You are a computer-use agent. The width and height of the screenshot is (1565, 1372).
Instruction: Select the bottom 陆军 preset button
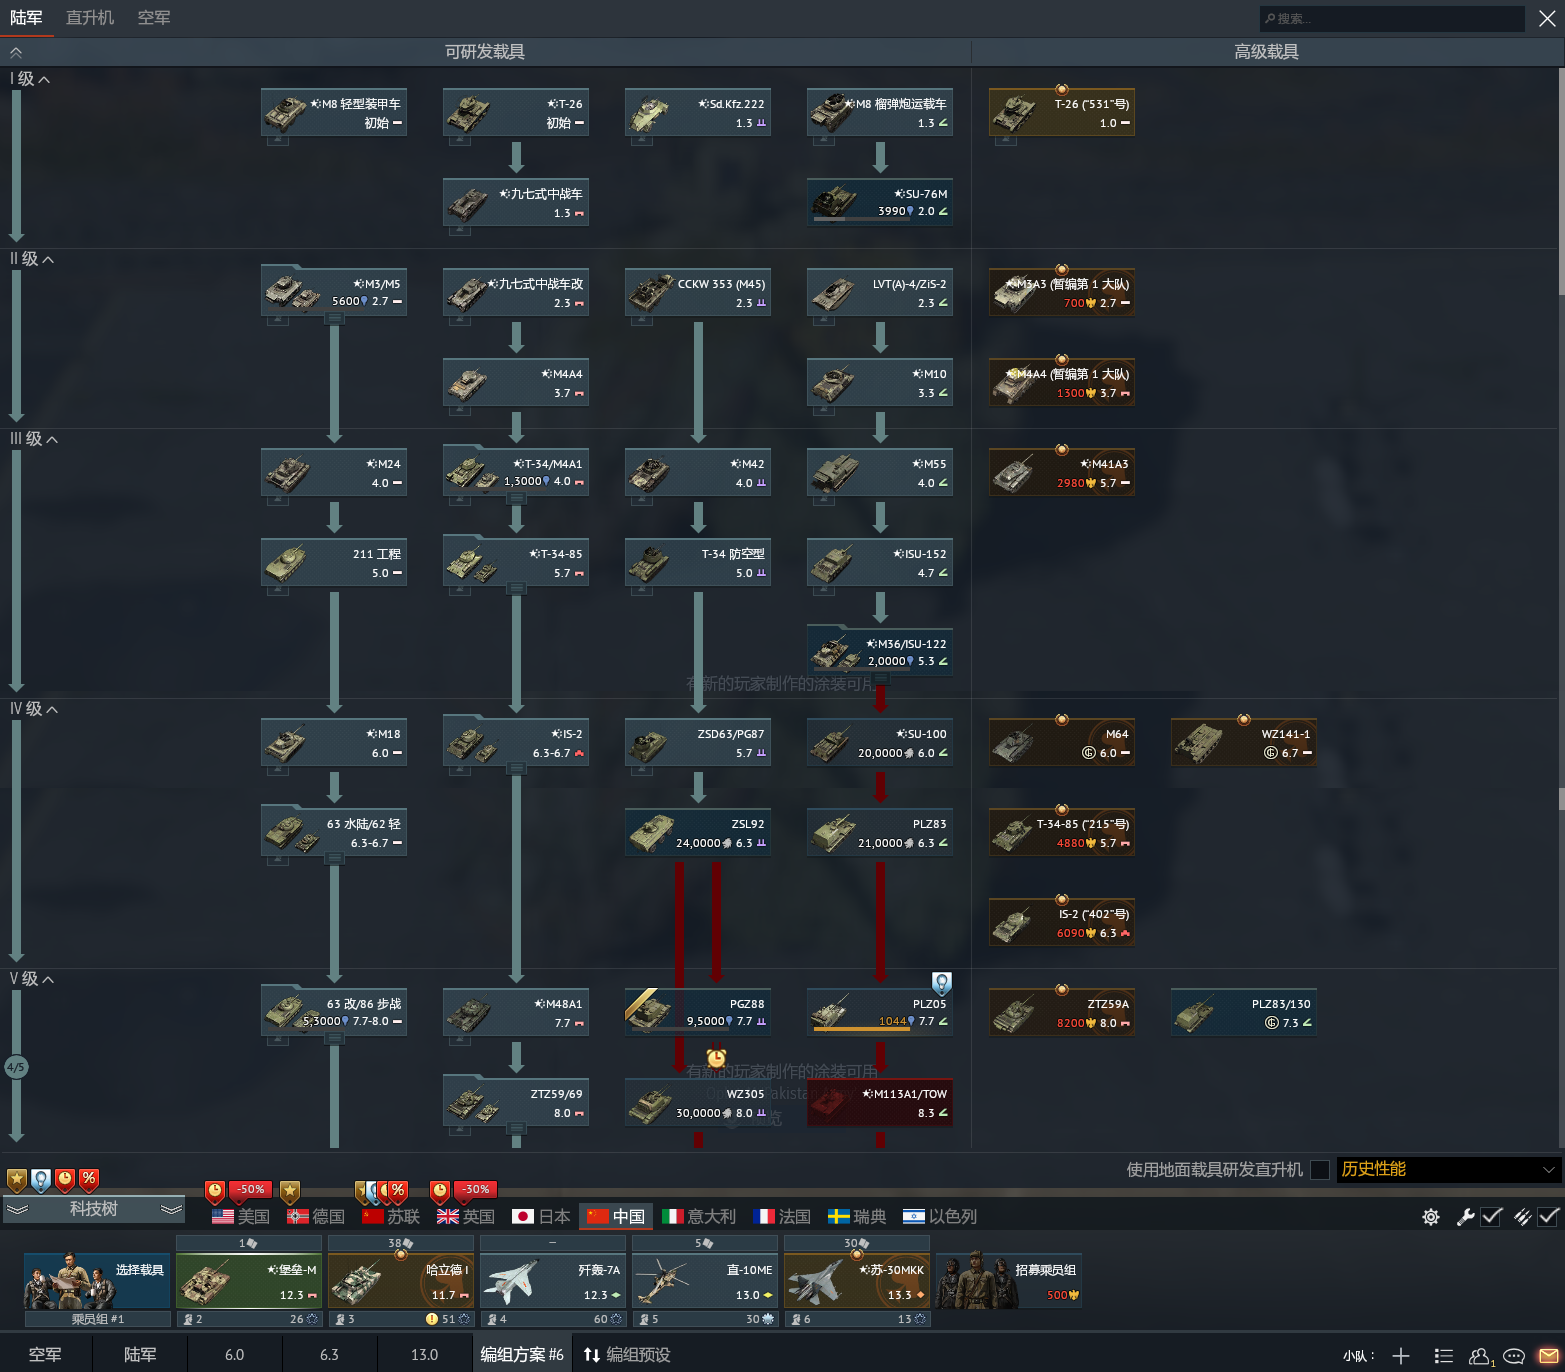140,1355
